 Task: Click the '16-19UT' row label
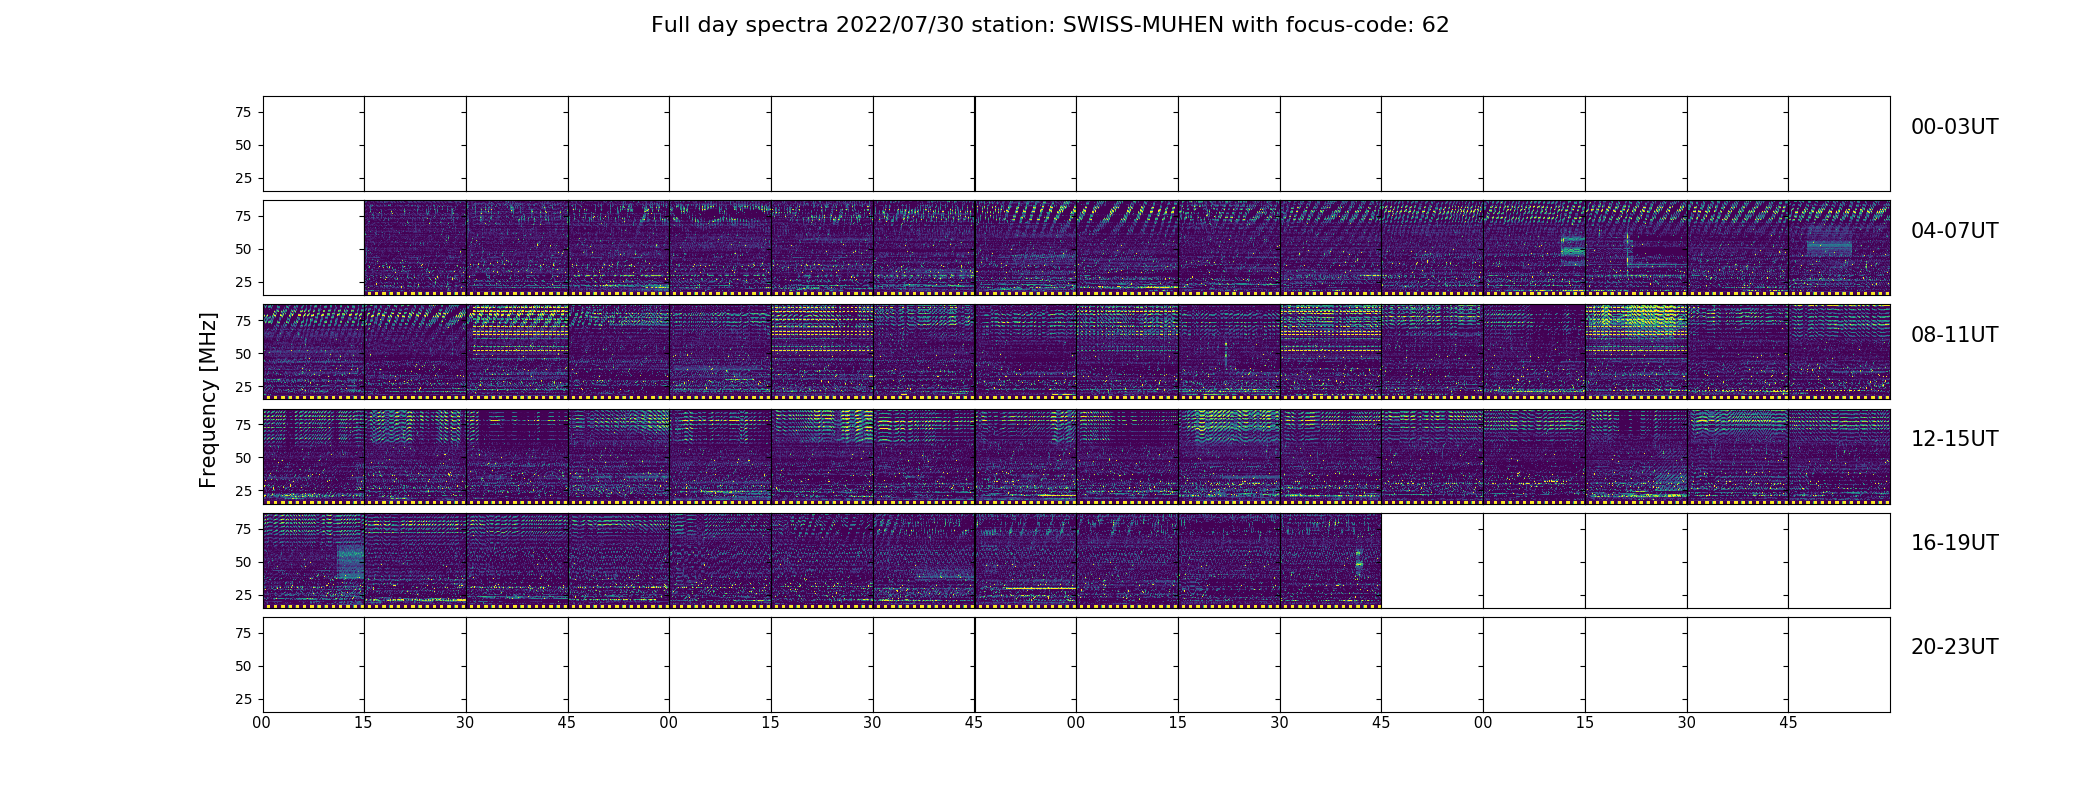1954,543
